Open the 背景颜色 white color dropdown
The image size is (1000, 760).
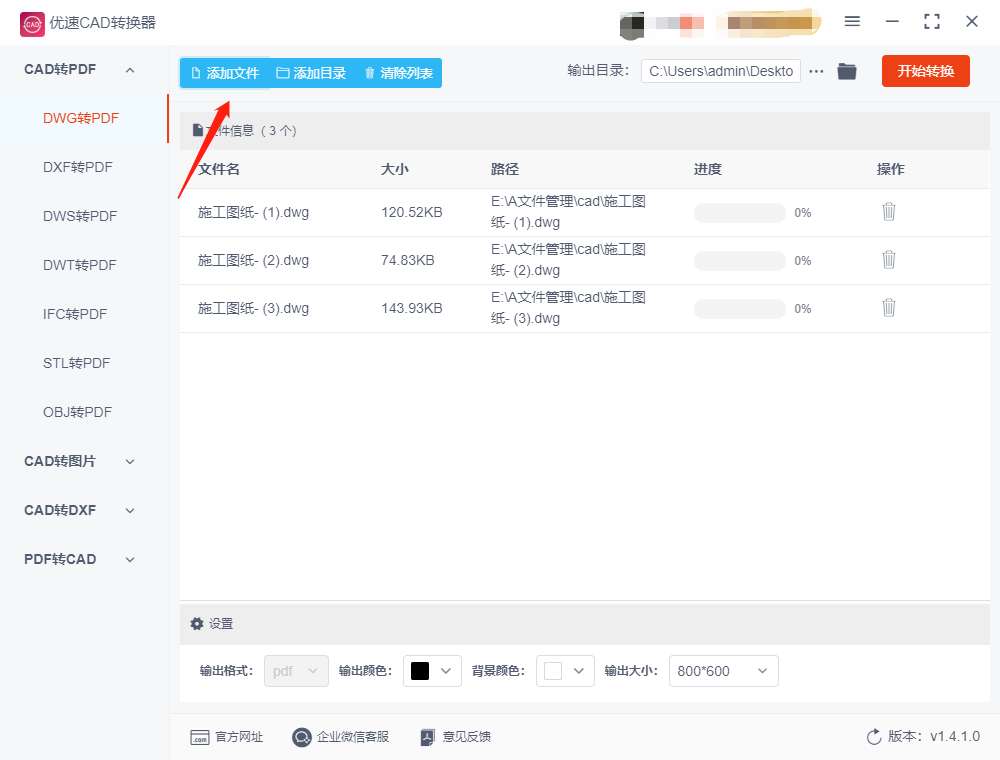tap(565, 671)
